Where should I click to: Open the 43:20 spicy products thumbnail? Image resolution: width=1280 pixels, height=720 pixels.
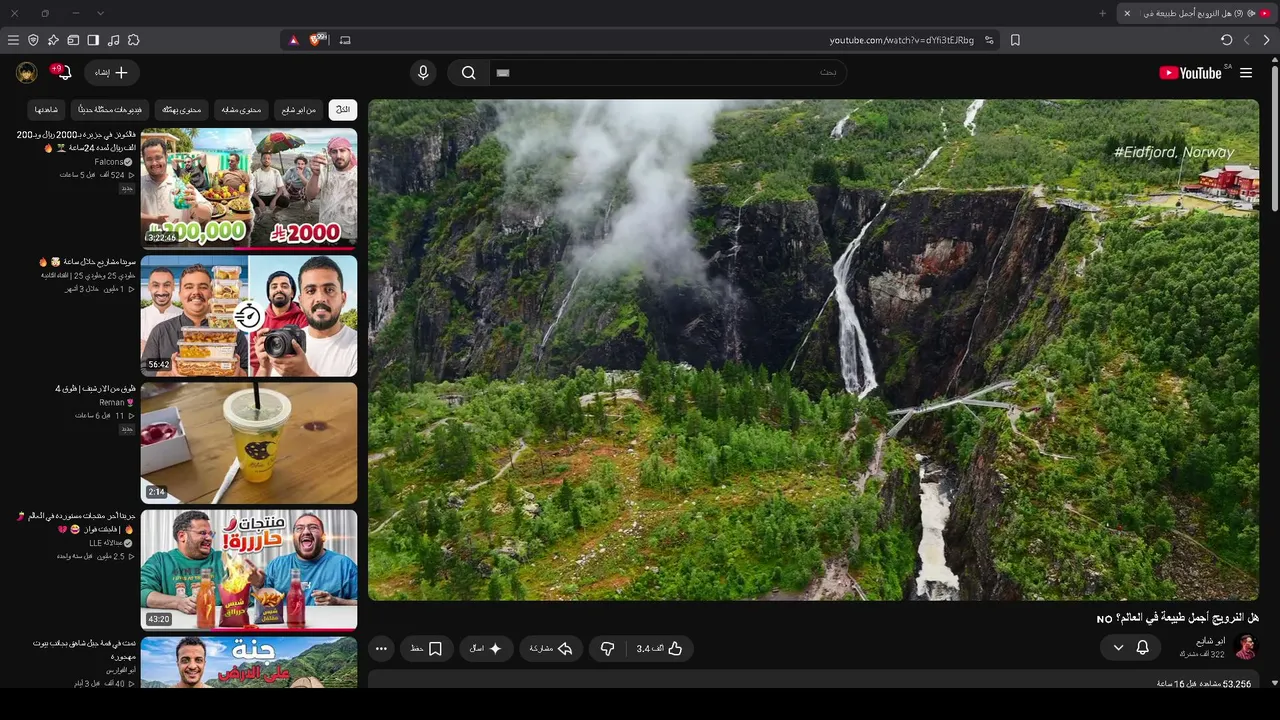point(249,570)
